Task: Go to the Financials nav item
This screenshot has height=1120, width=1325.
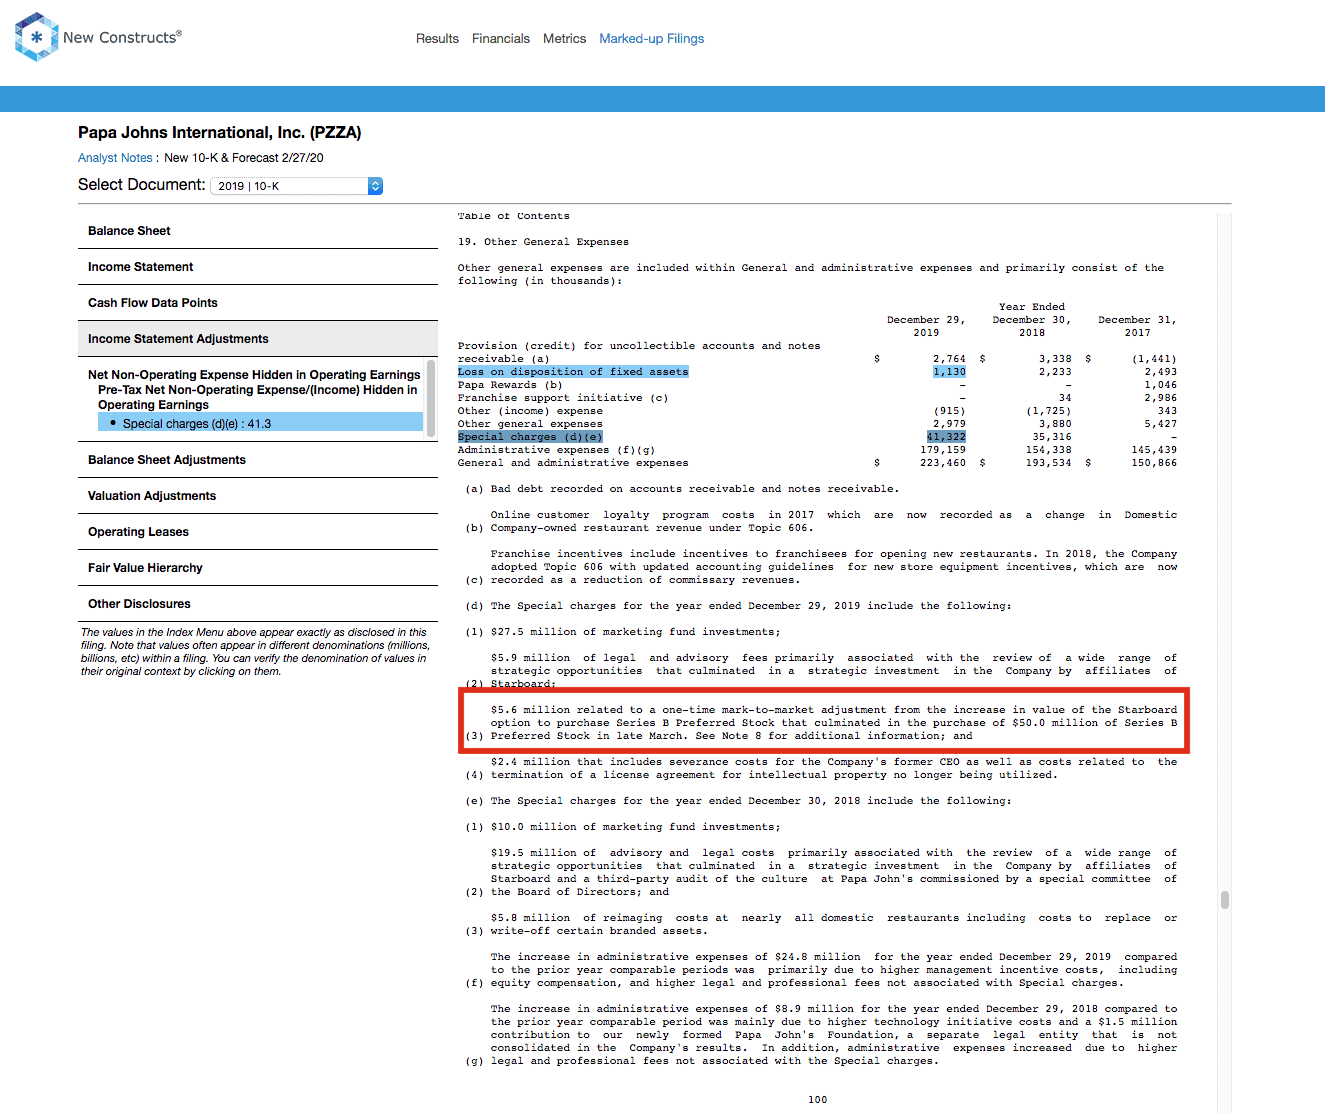Action: 501,39
